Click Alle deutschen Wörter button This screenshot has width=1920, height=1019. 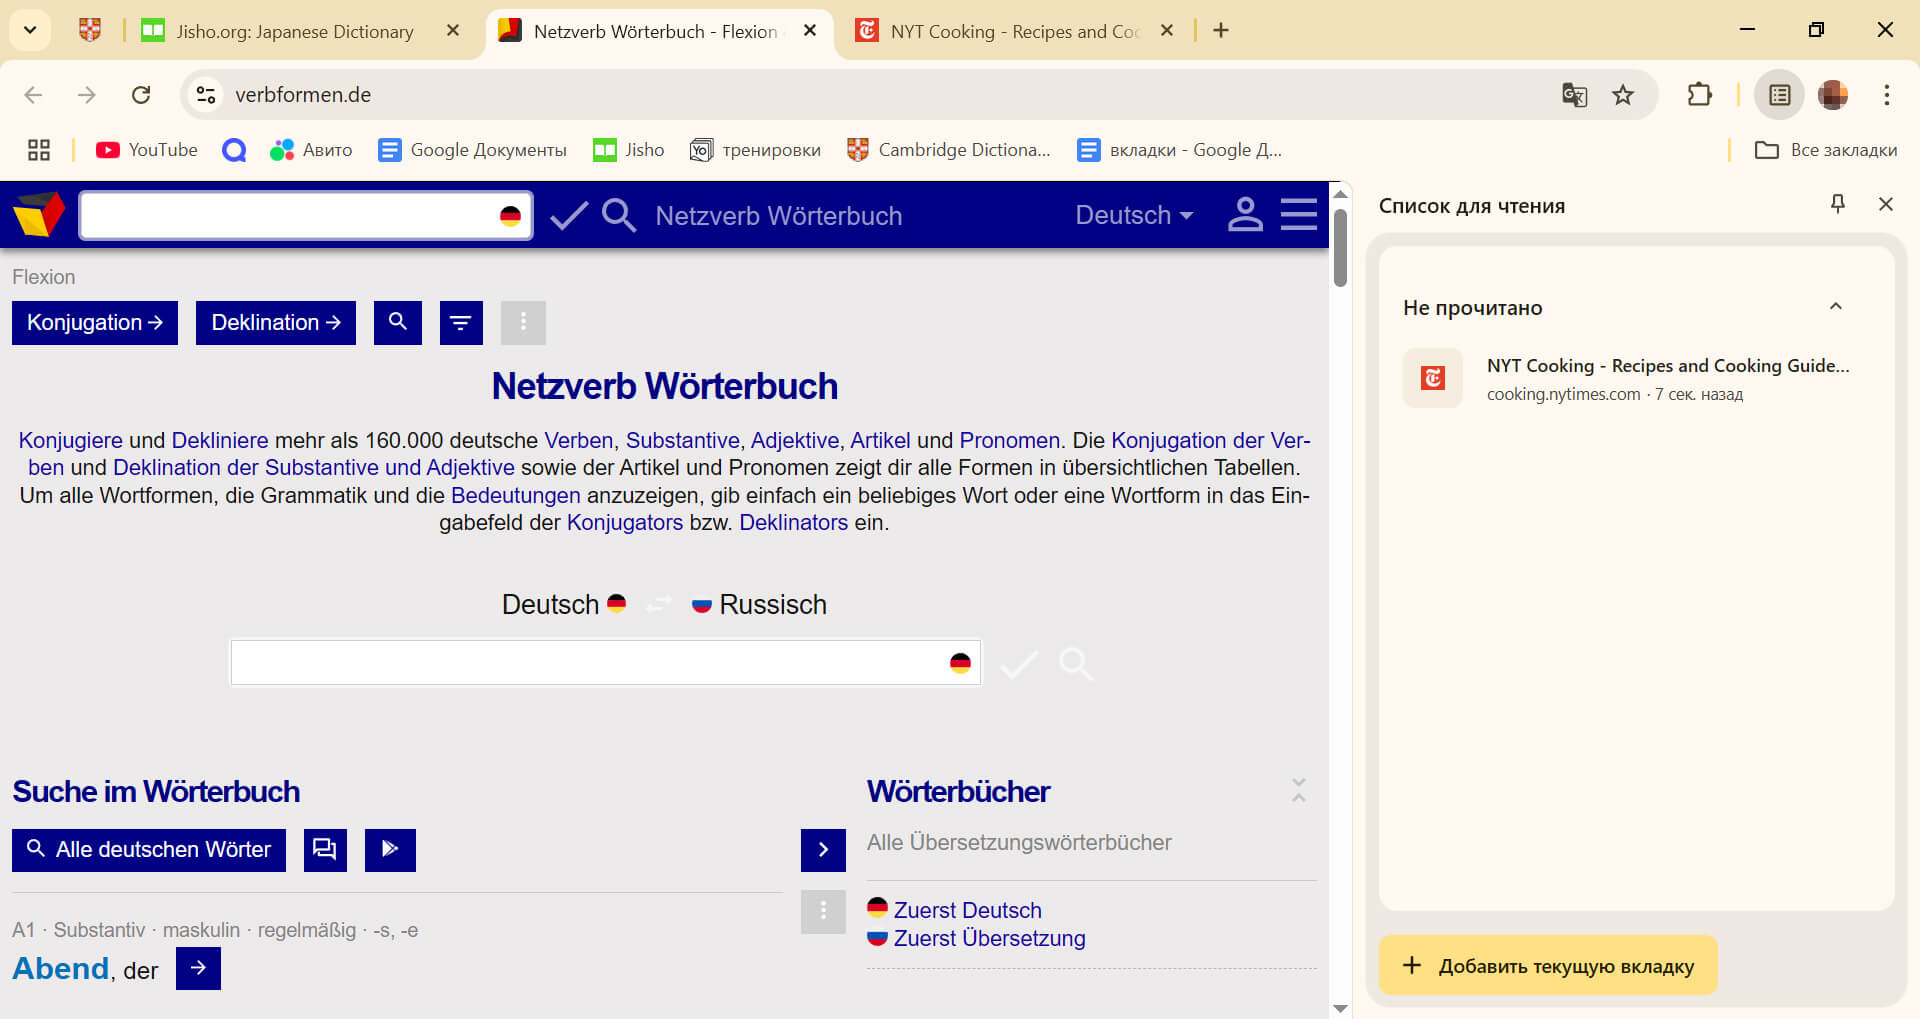(x=149, y=850)
